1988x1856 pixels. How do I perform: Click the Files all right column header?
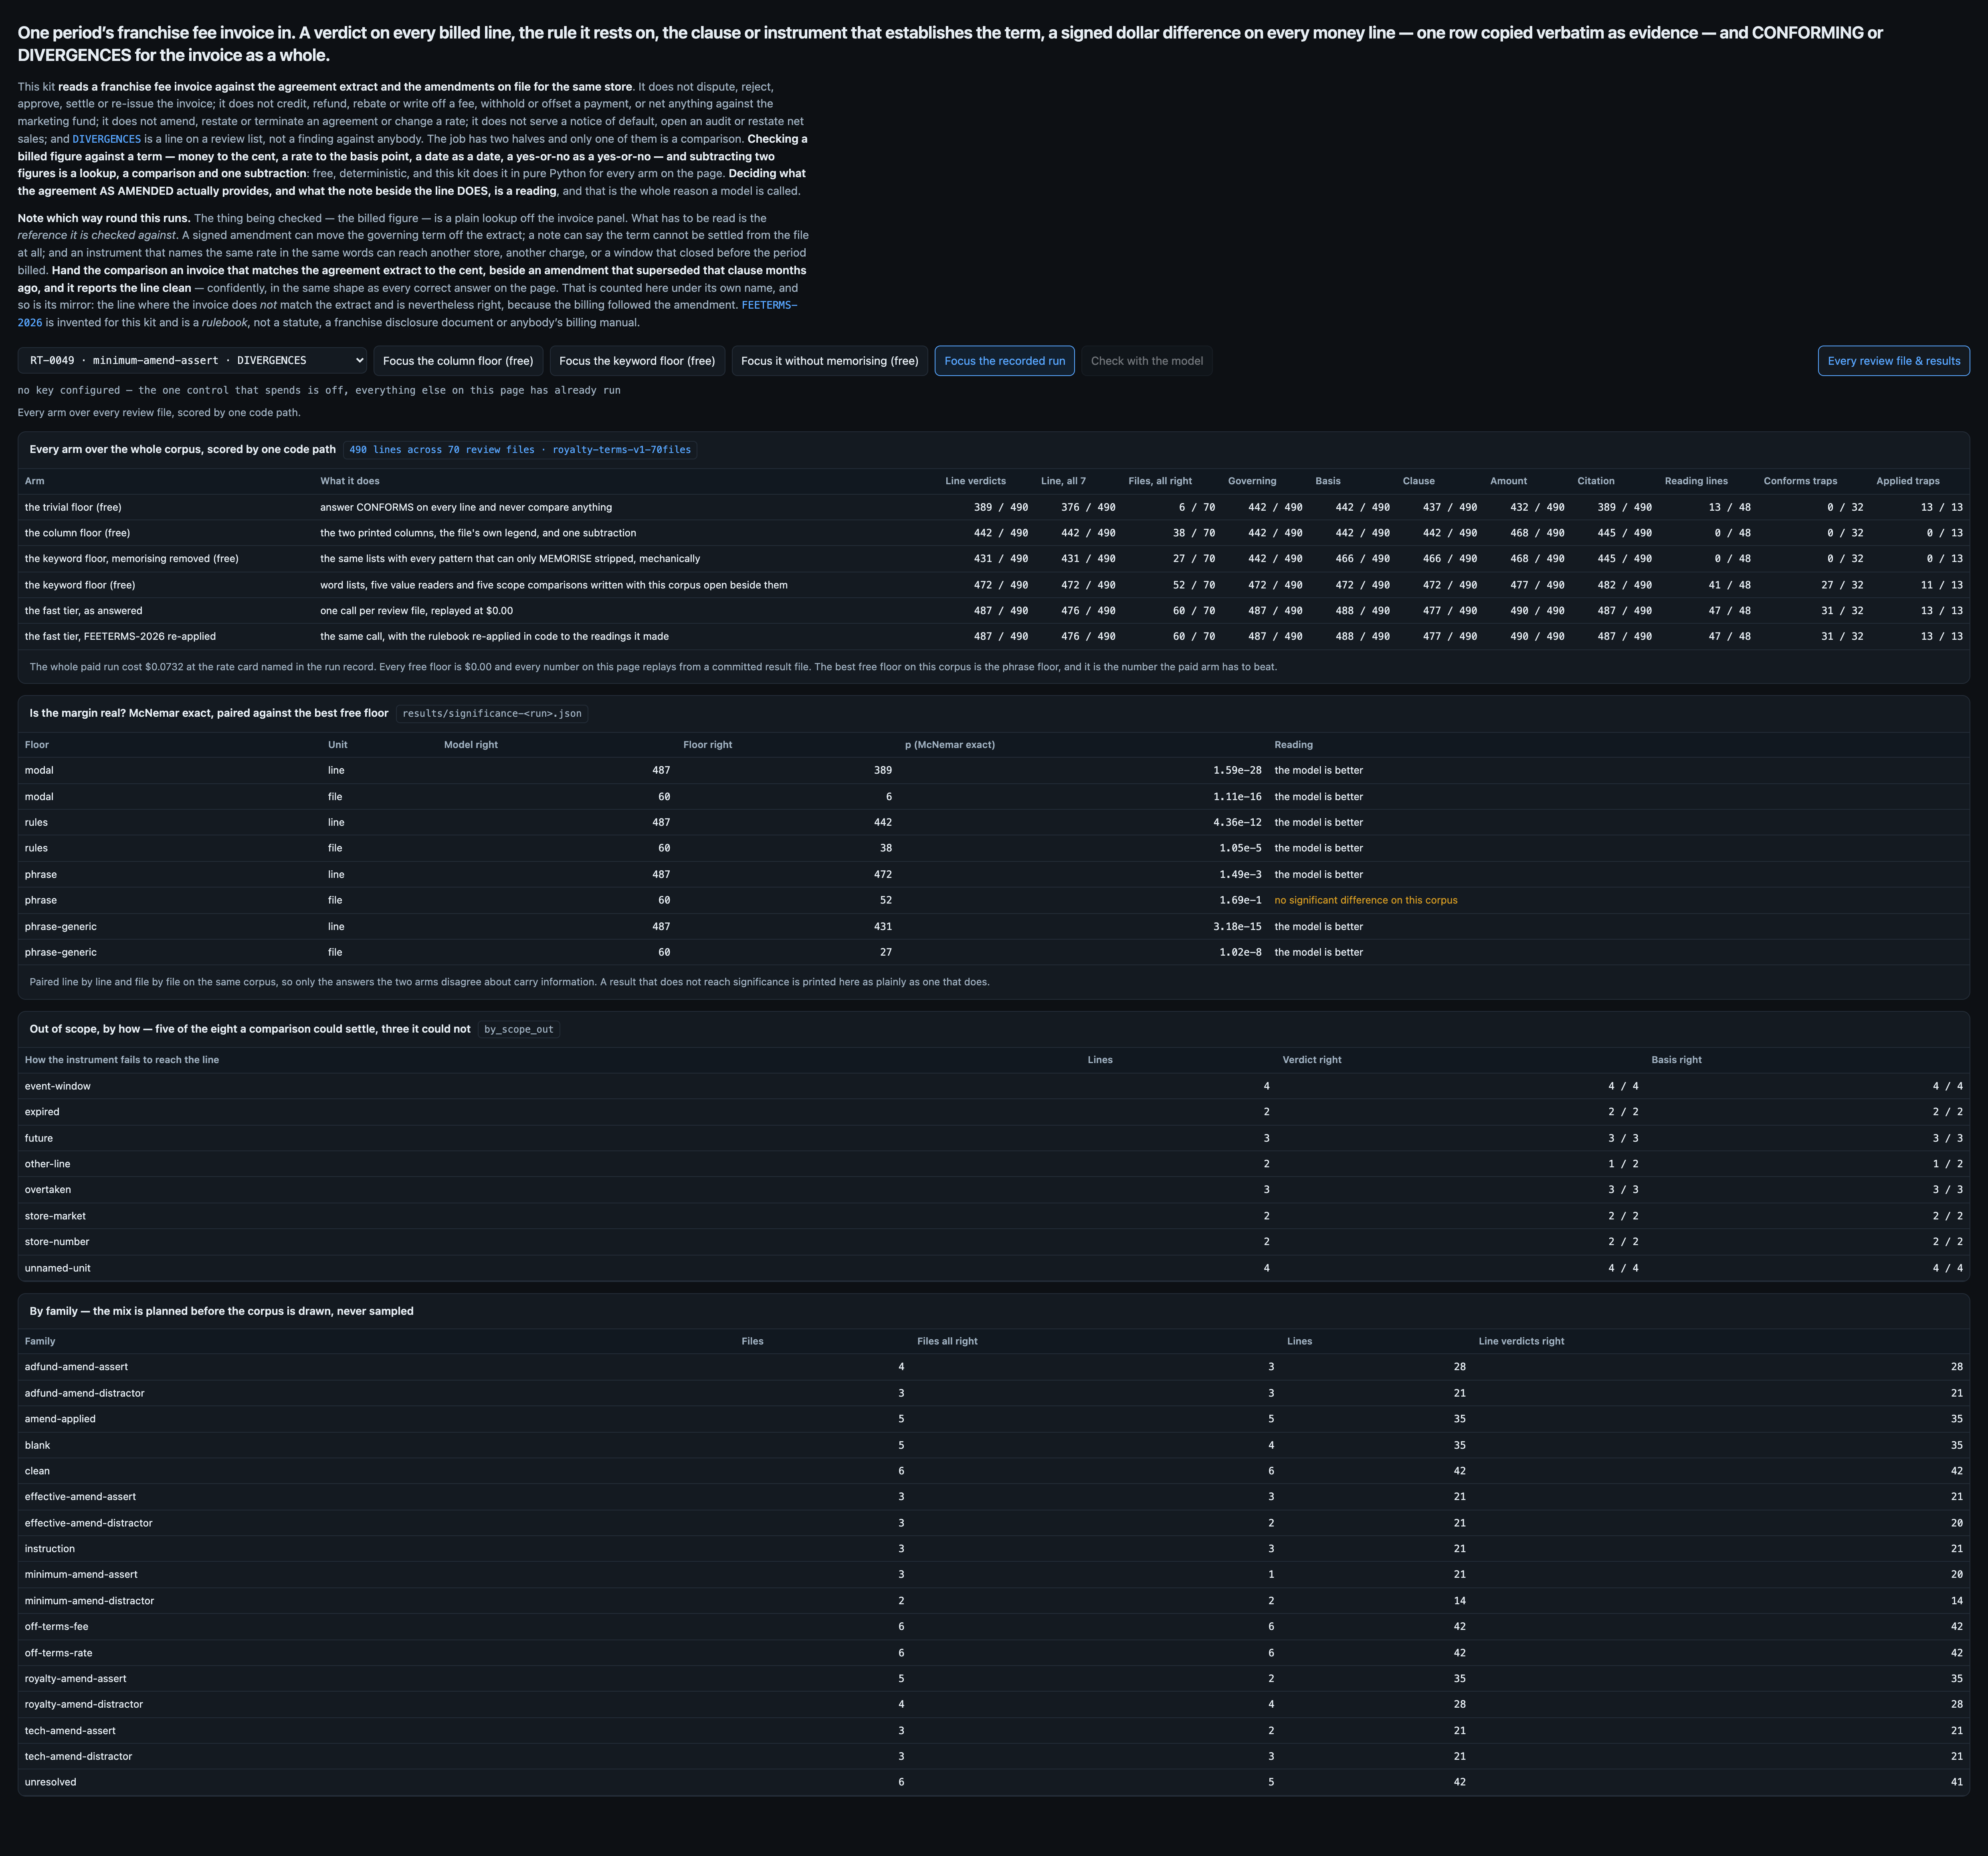pos(947,1341)
